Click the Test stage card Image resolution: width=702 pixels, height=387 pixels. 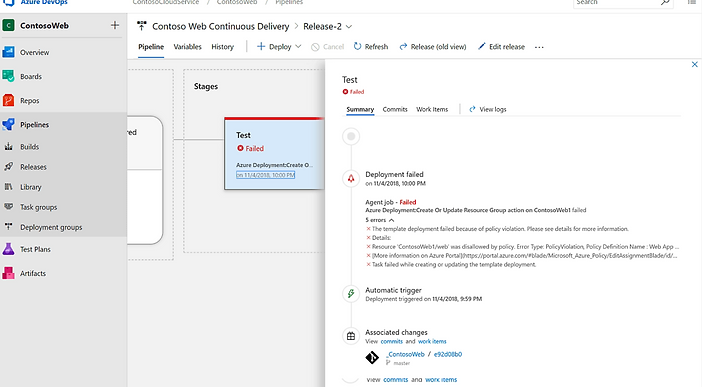tap(274, 153)
